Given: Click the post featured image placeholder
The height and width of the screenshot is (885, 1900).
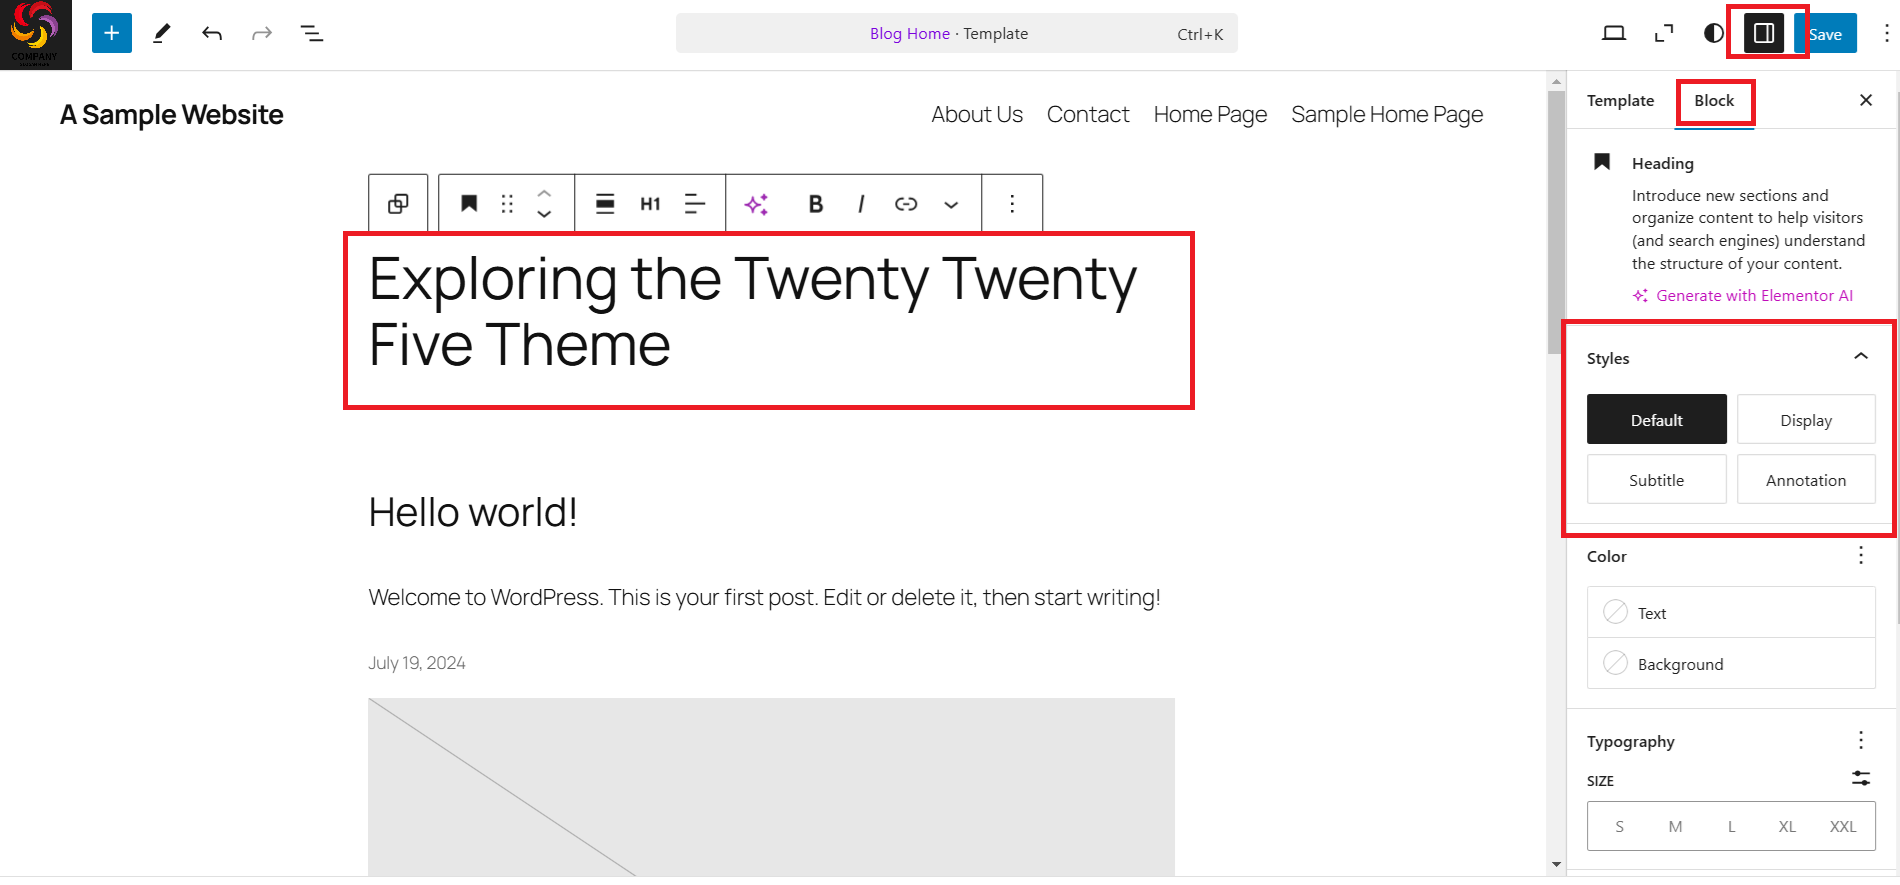Looking at the screenshot, I should [771, 787].
